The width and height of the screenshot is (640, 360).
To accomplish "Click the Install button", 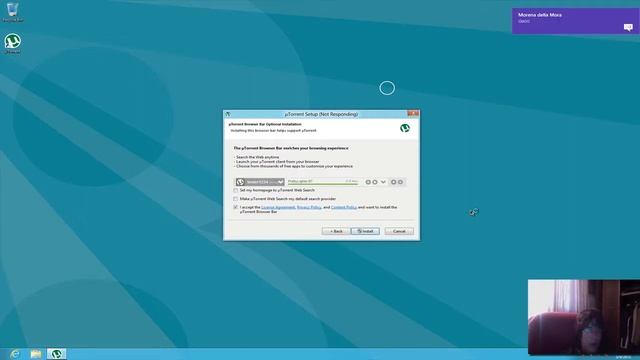I will [365, 231].
